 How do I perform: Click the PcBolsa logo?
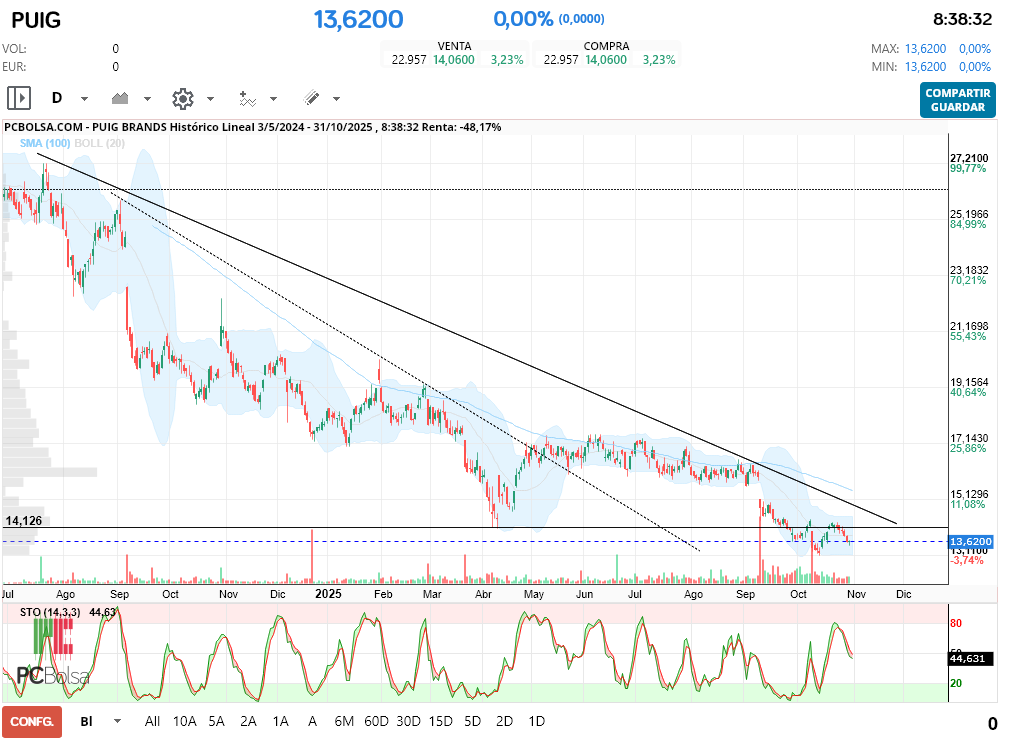[x=52, y=676]
